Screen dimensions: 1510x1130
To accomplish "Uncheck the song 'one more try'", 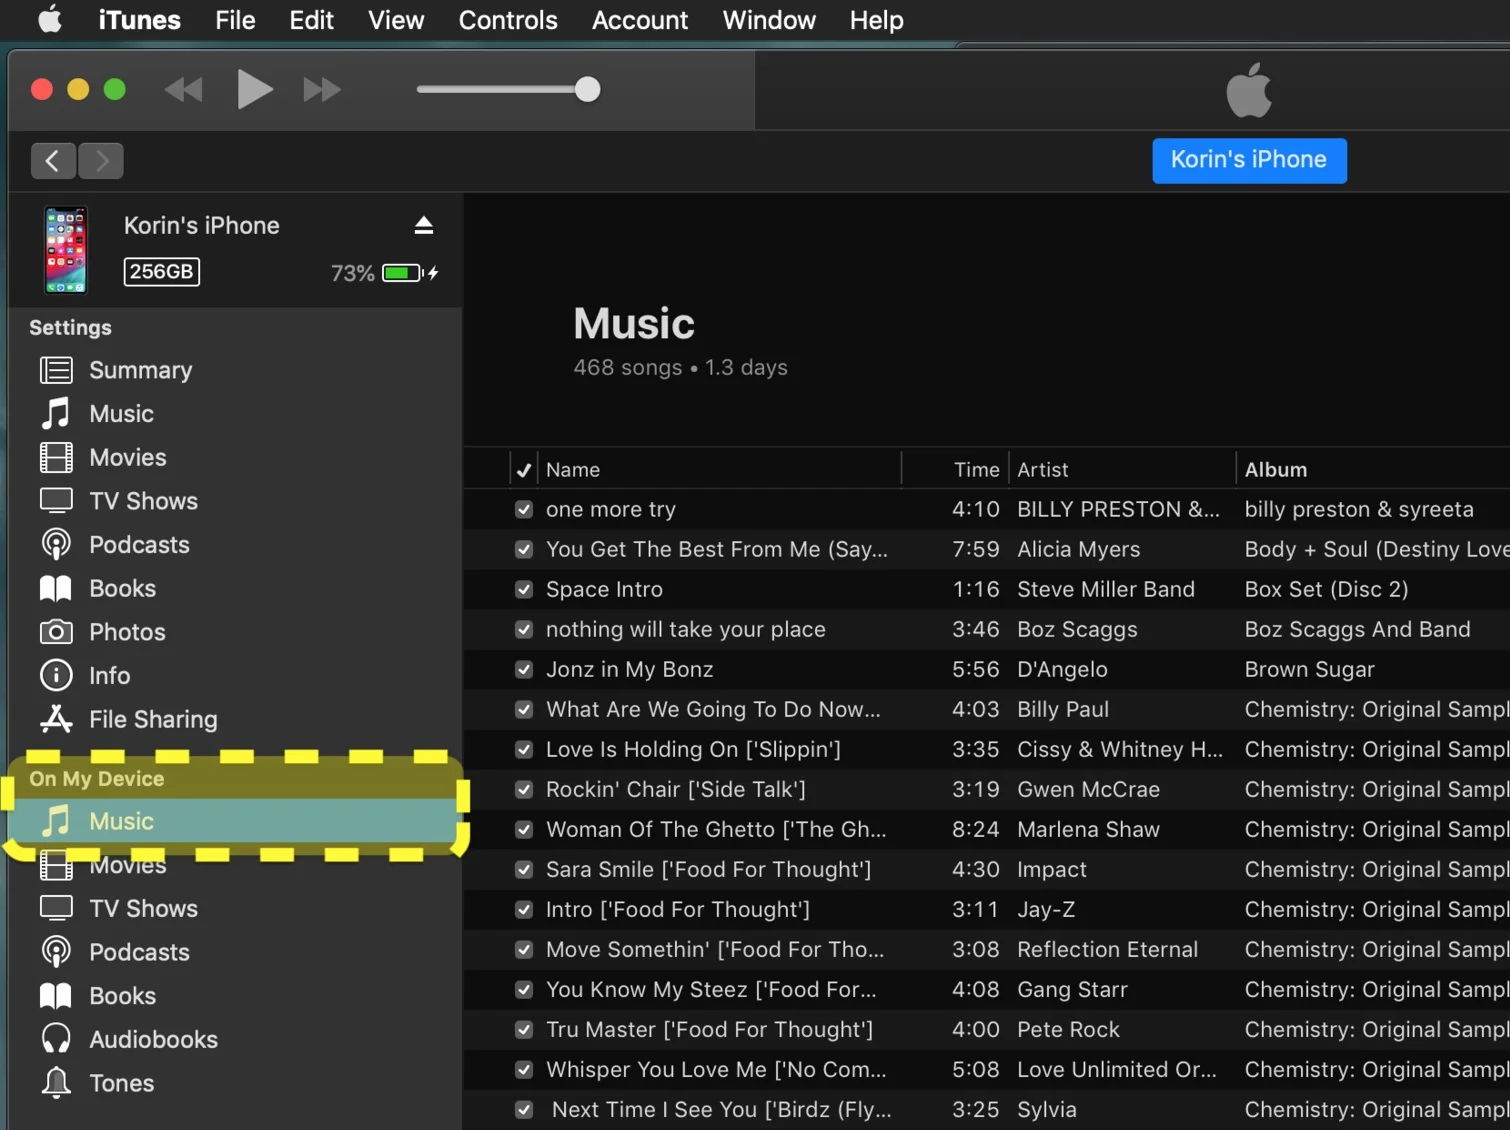I will [x=523, y=509].
